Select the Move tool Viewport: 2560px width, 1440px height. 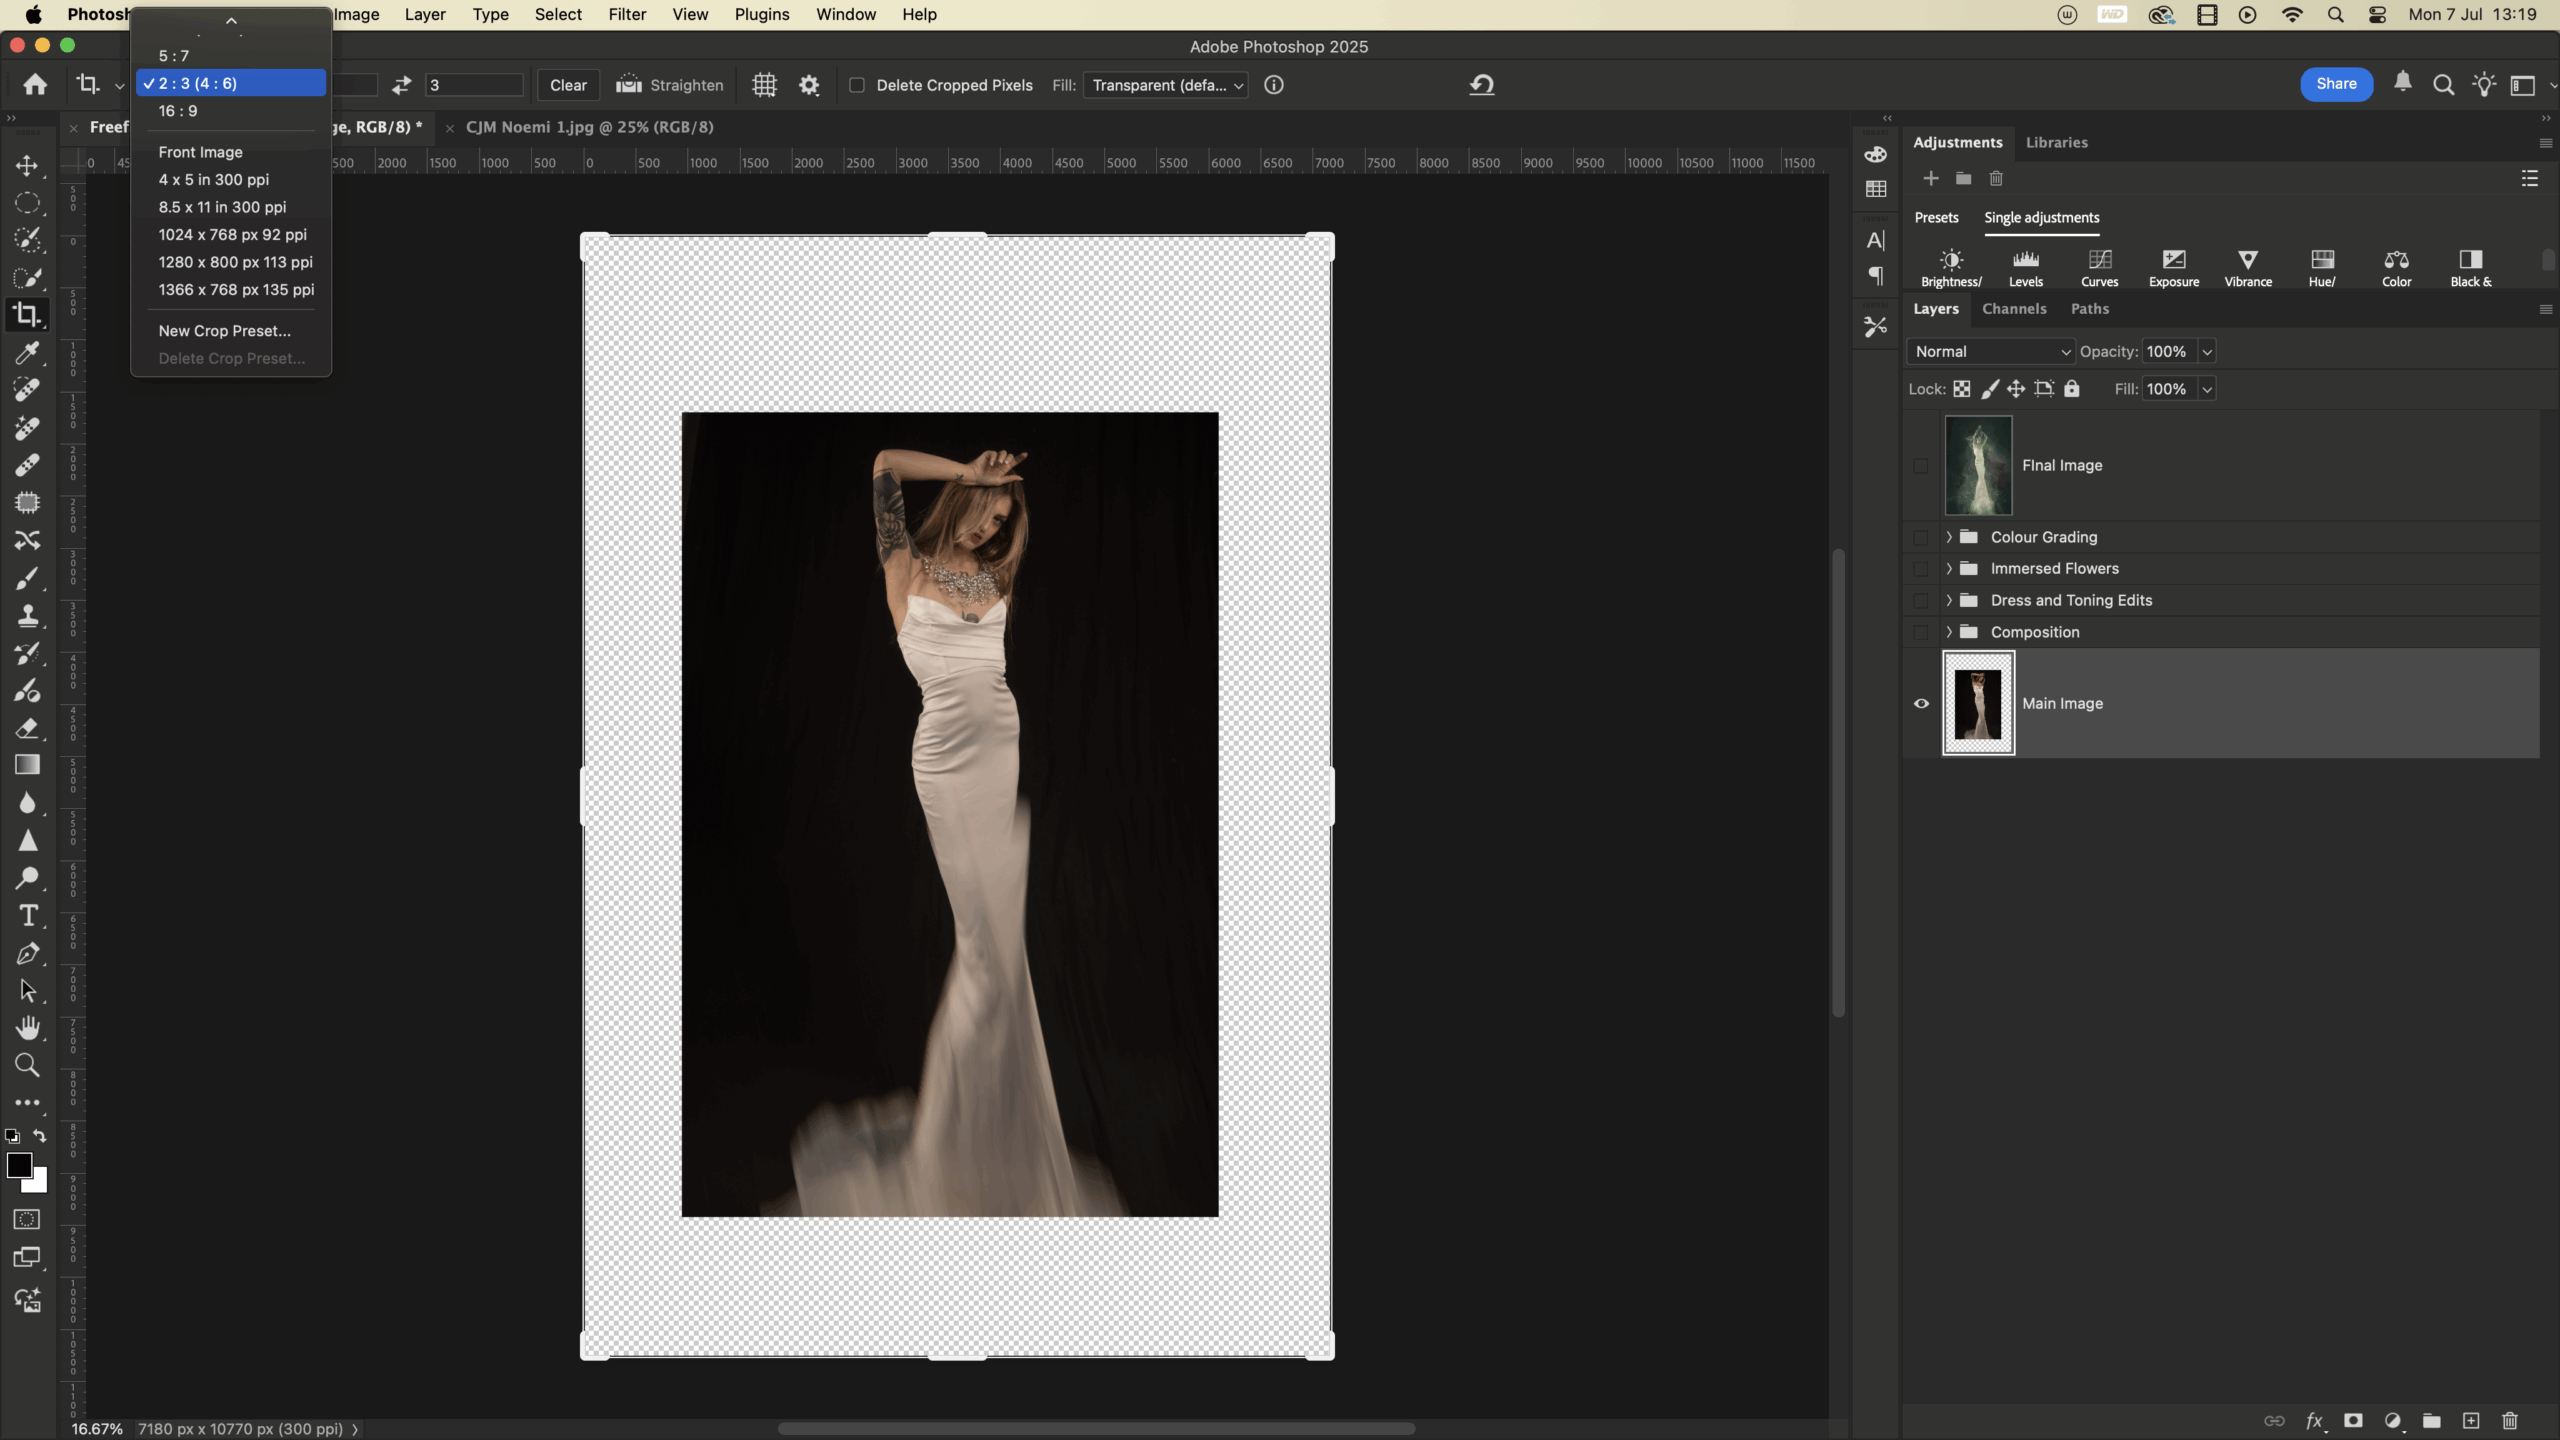(28, 165)
